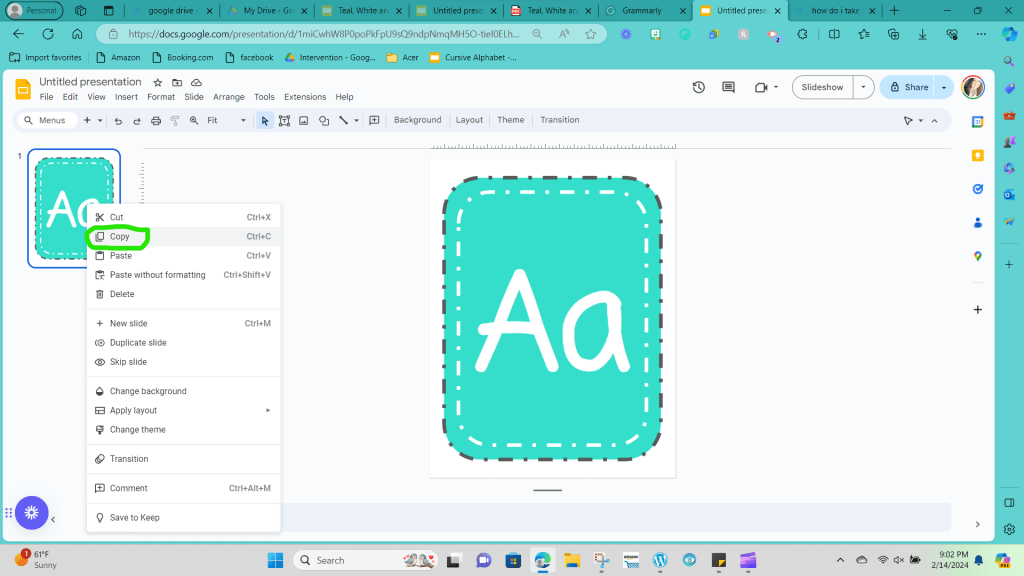
Task: Click the Share button
Action: pyautogui.click(x=909, y=88)
